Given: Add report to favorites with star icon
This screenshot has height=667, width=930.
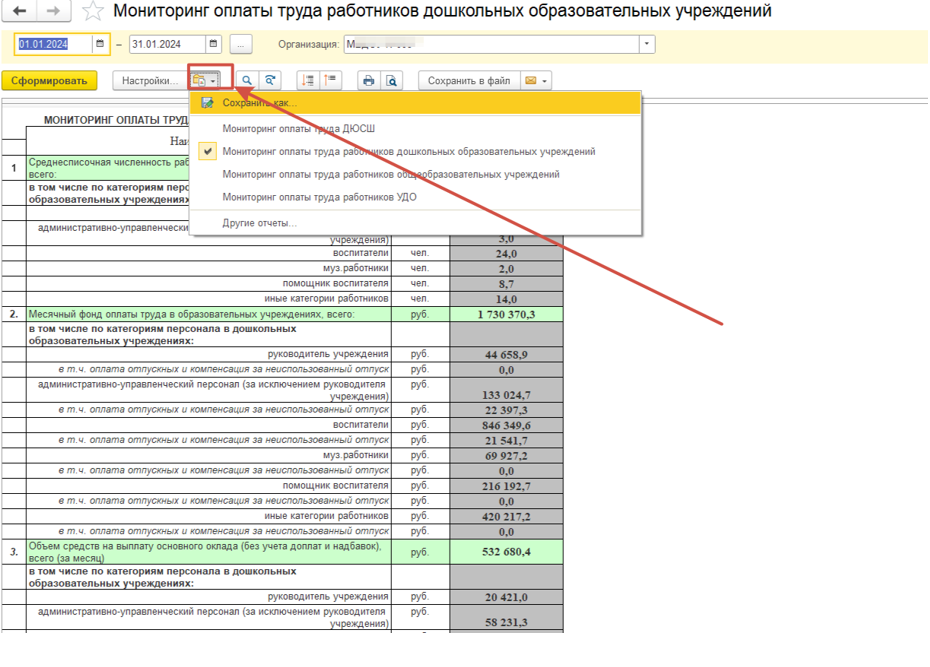Looking at the screenshot, I should tap(92, 12).
